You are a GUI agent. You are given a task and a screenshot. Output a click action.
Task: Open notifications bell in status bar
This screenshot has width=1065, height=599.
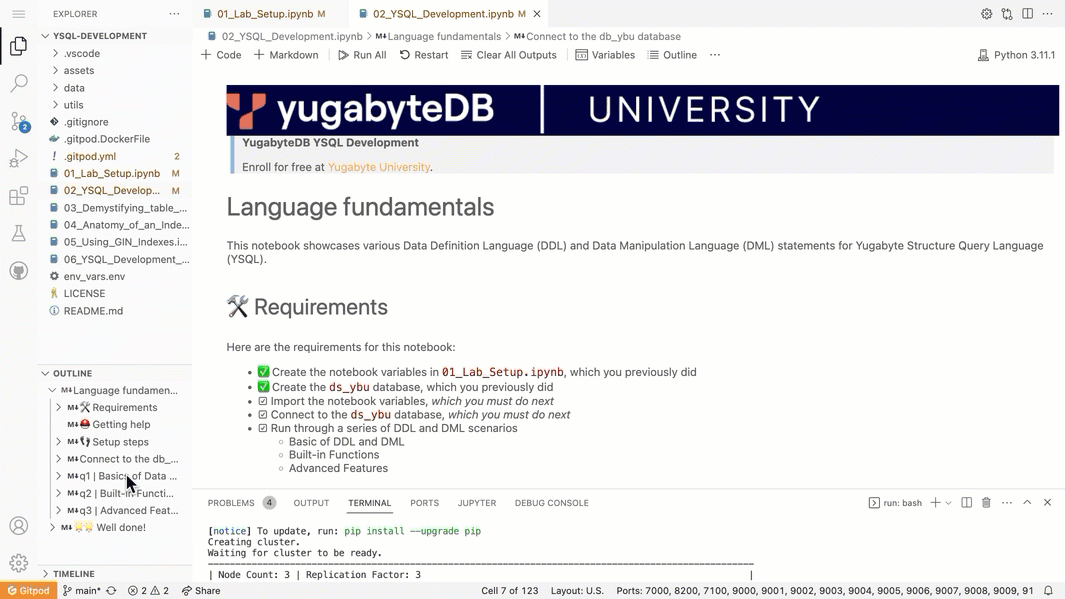1048,591
